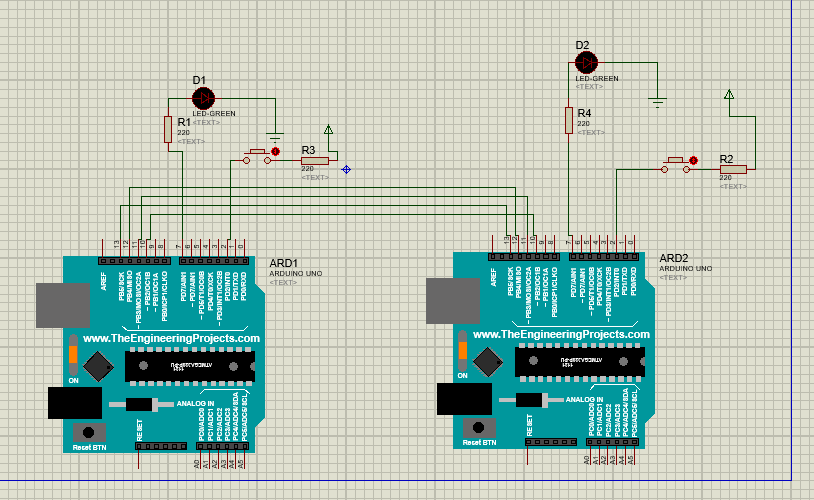
Task: Click the D1 reference label
Action: pyautogui.click(x=199, y=80)
